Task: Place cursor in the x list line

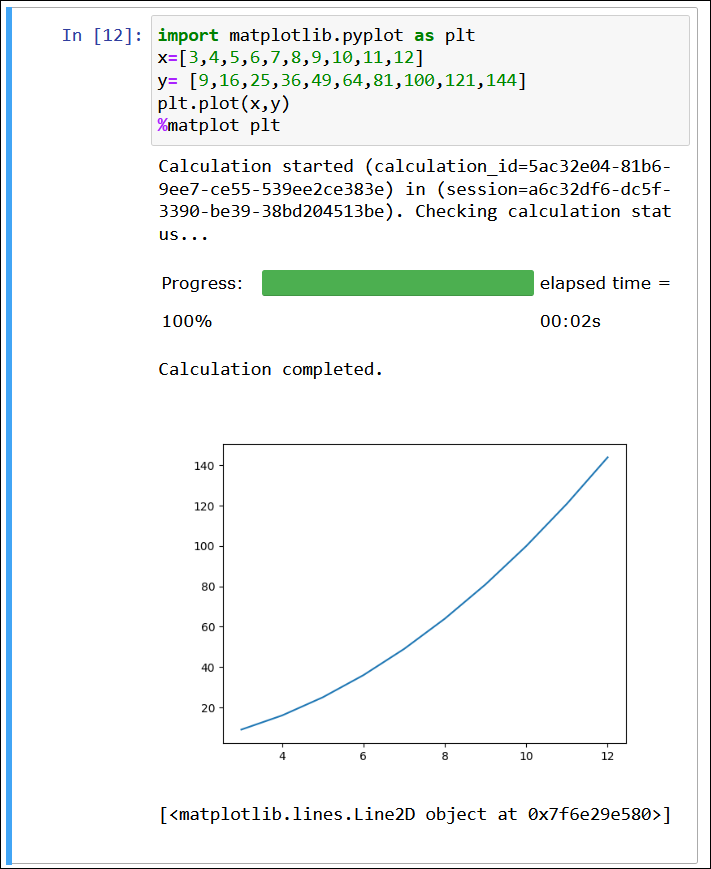Action: (290, 58)
